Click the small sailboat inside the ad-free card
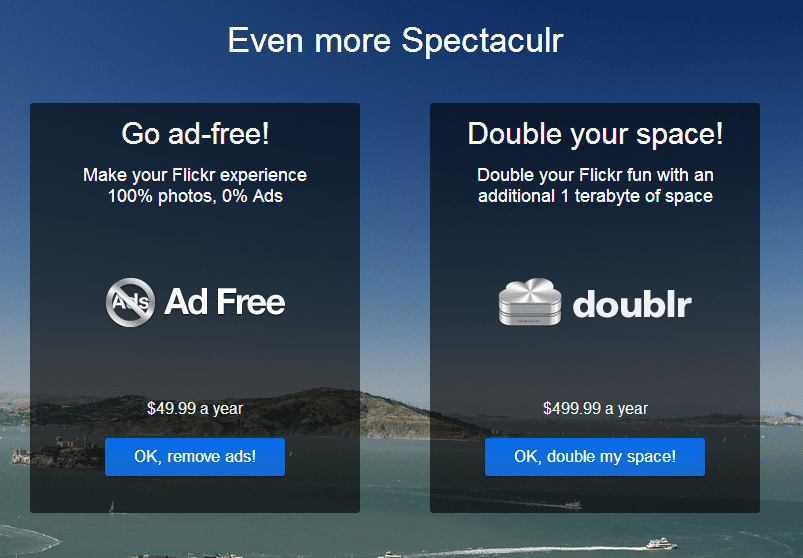The width and height of the screenshot is (803, 558). tap(111, 507)
